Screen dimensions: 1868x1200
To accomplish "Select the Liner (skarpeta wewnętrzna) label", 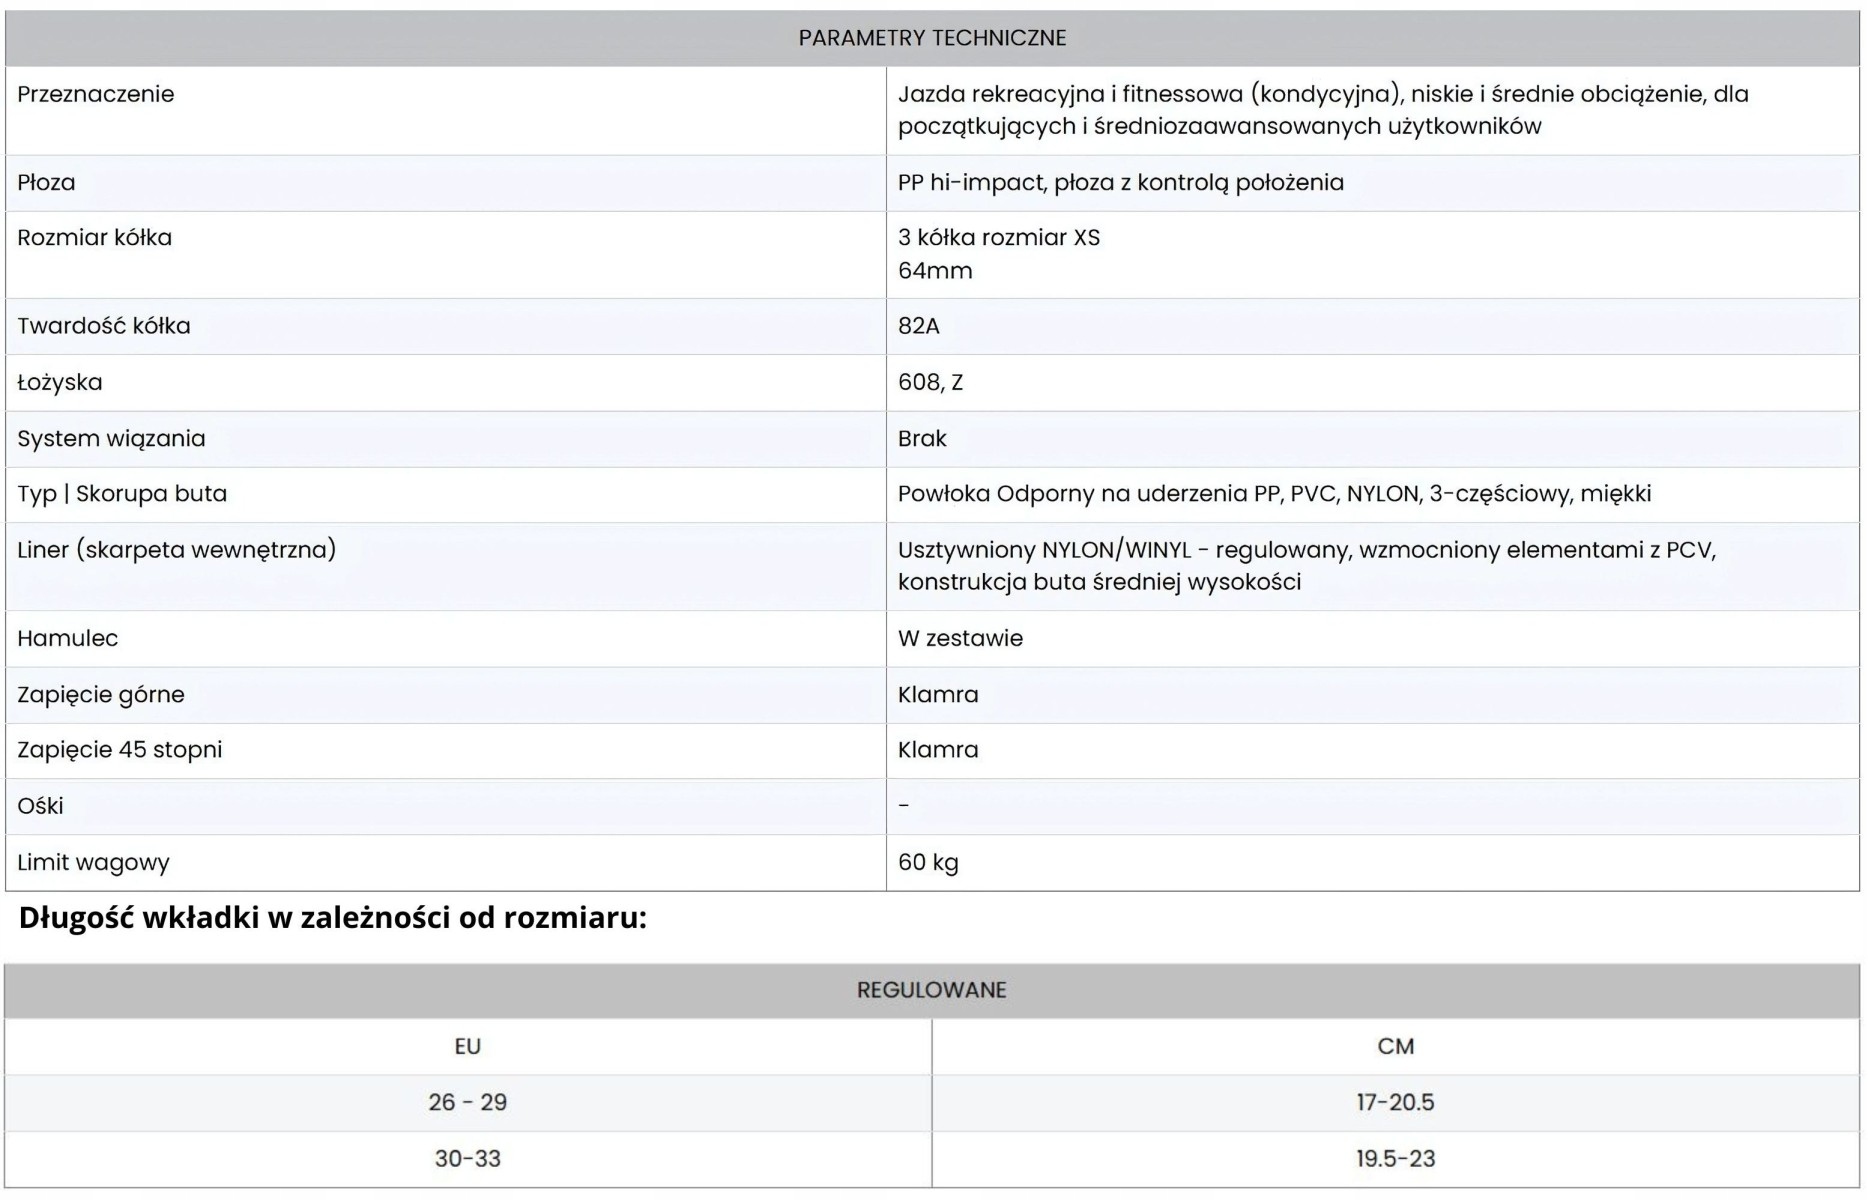I will [177, 550].
